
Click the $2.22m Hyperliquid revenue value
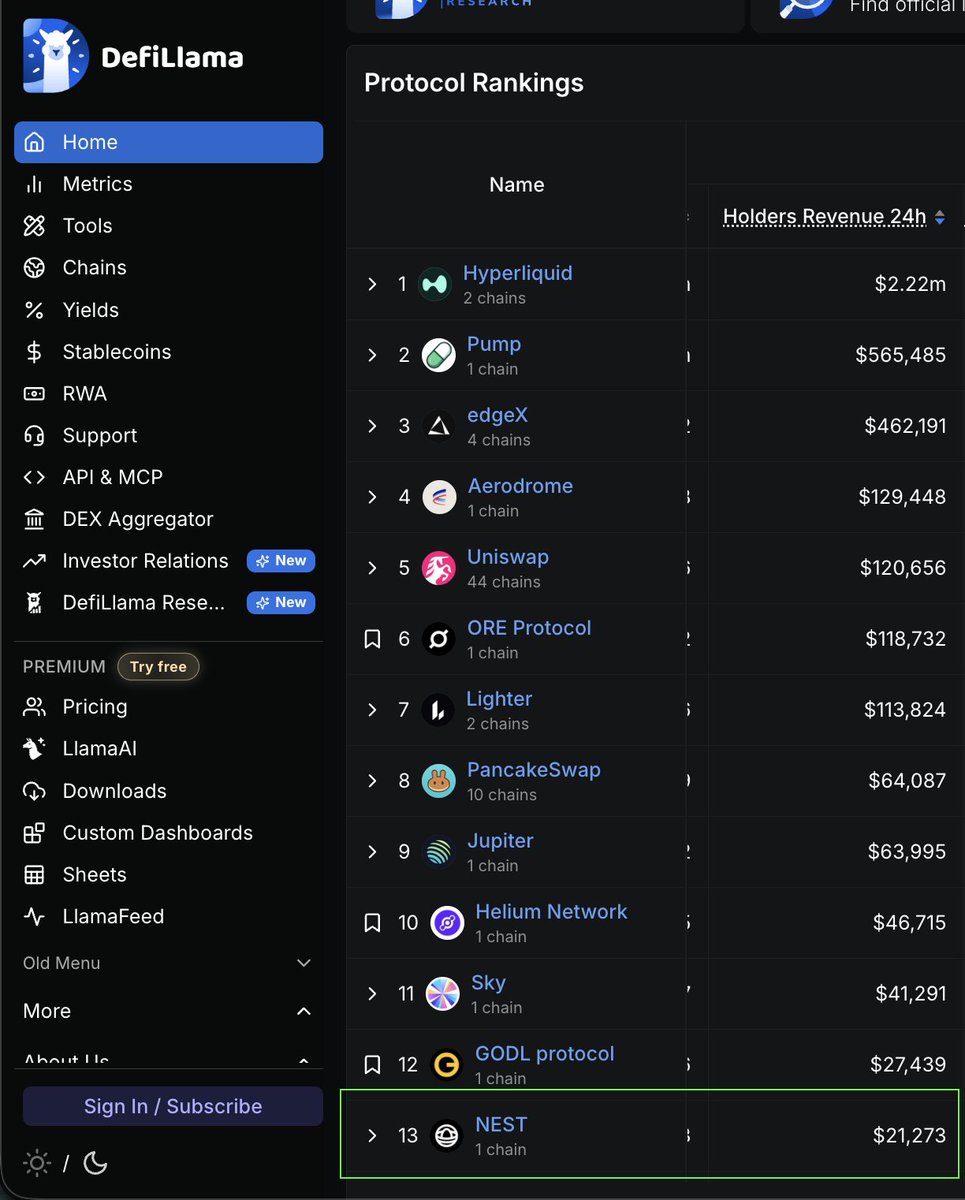[910, 285]
